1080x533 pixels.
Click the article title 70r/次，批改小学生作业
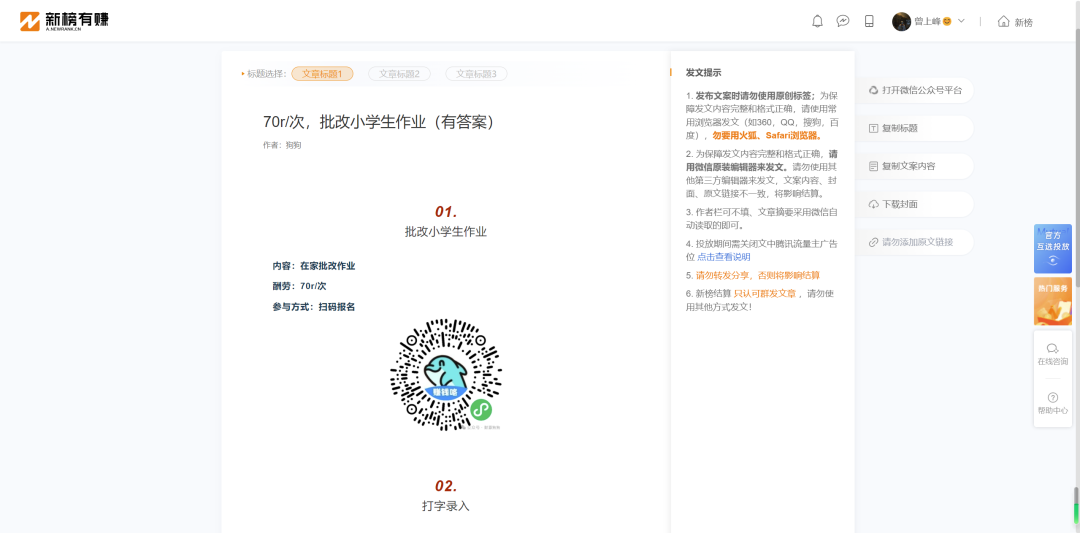pos(378,122)
